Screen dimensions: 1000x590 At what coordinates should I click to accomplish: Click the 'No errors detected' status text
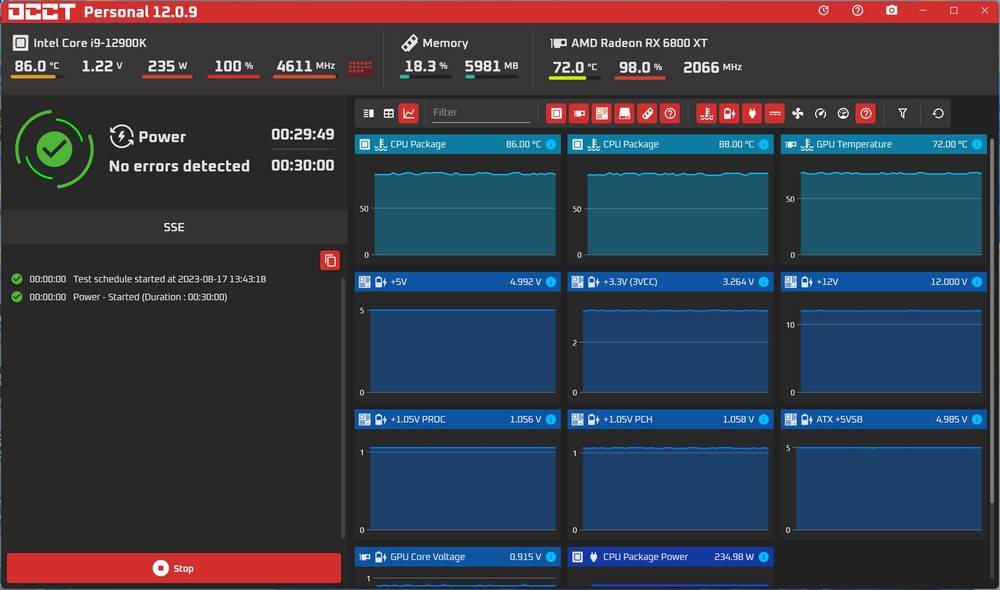pyautogui.click(x=179, y=166)
